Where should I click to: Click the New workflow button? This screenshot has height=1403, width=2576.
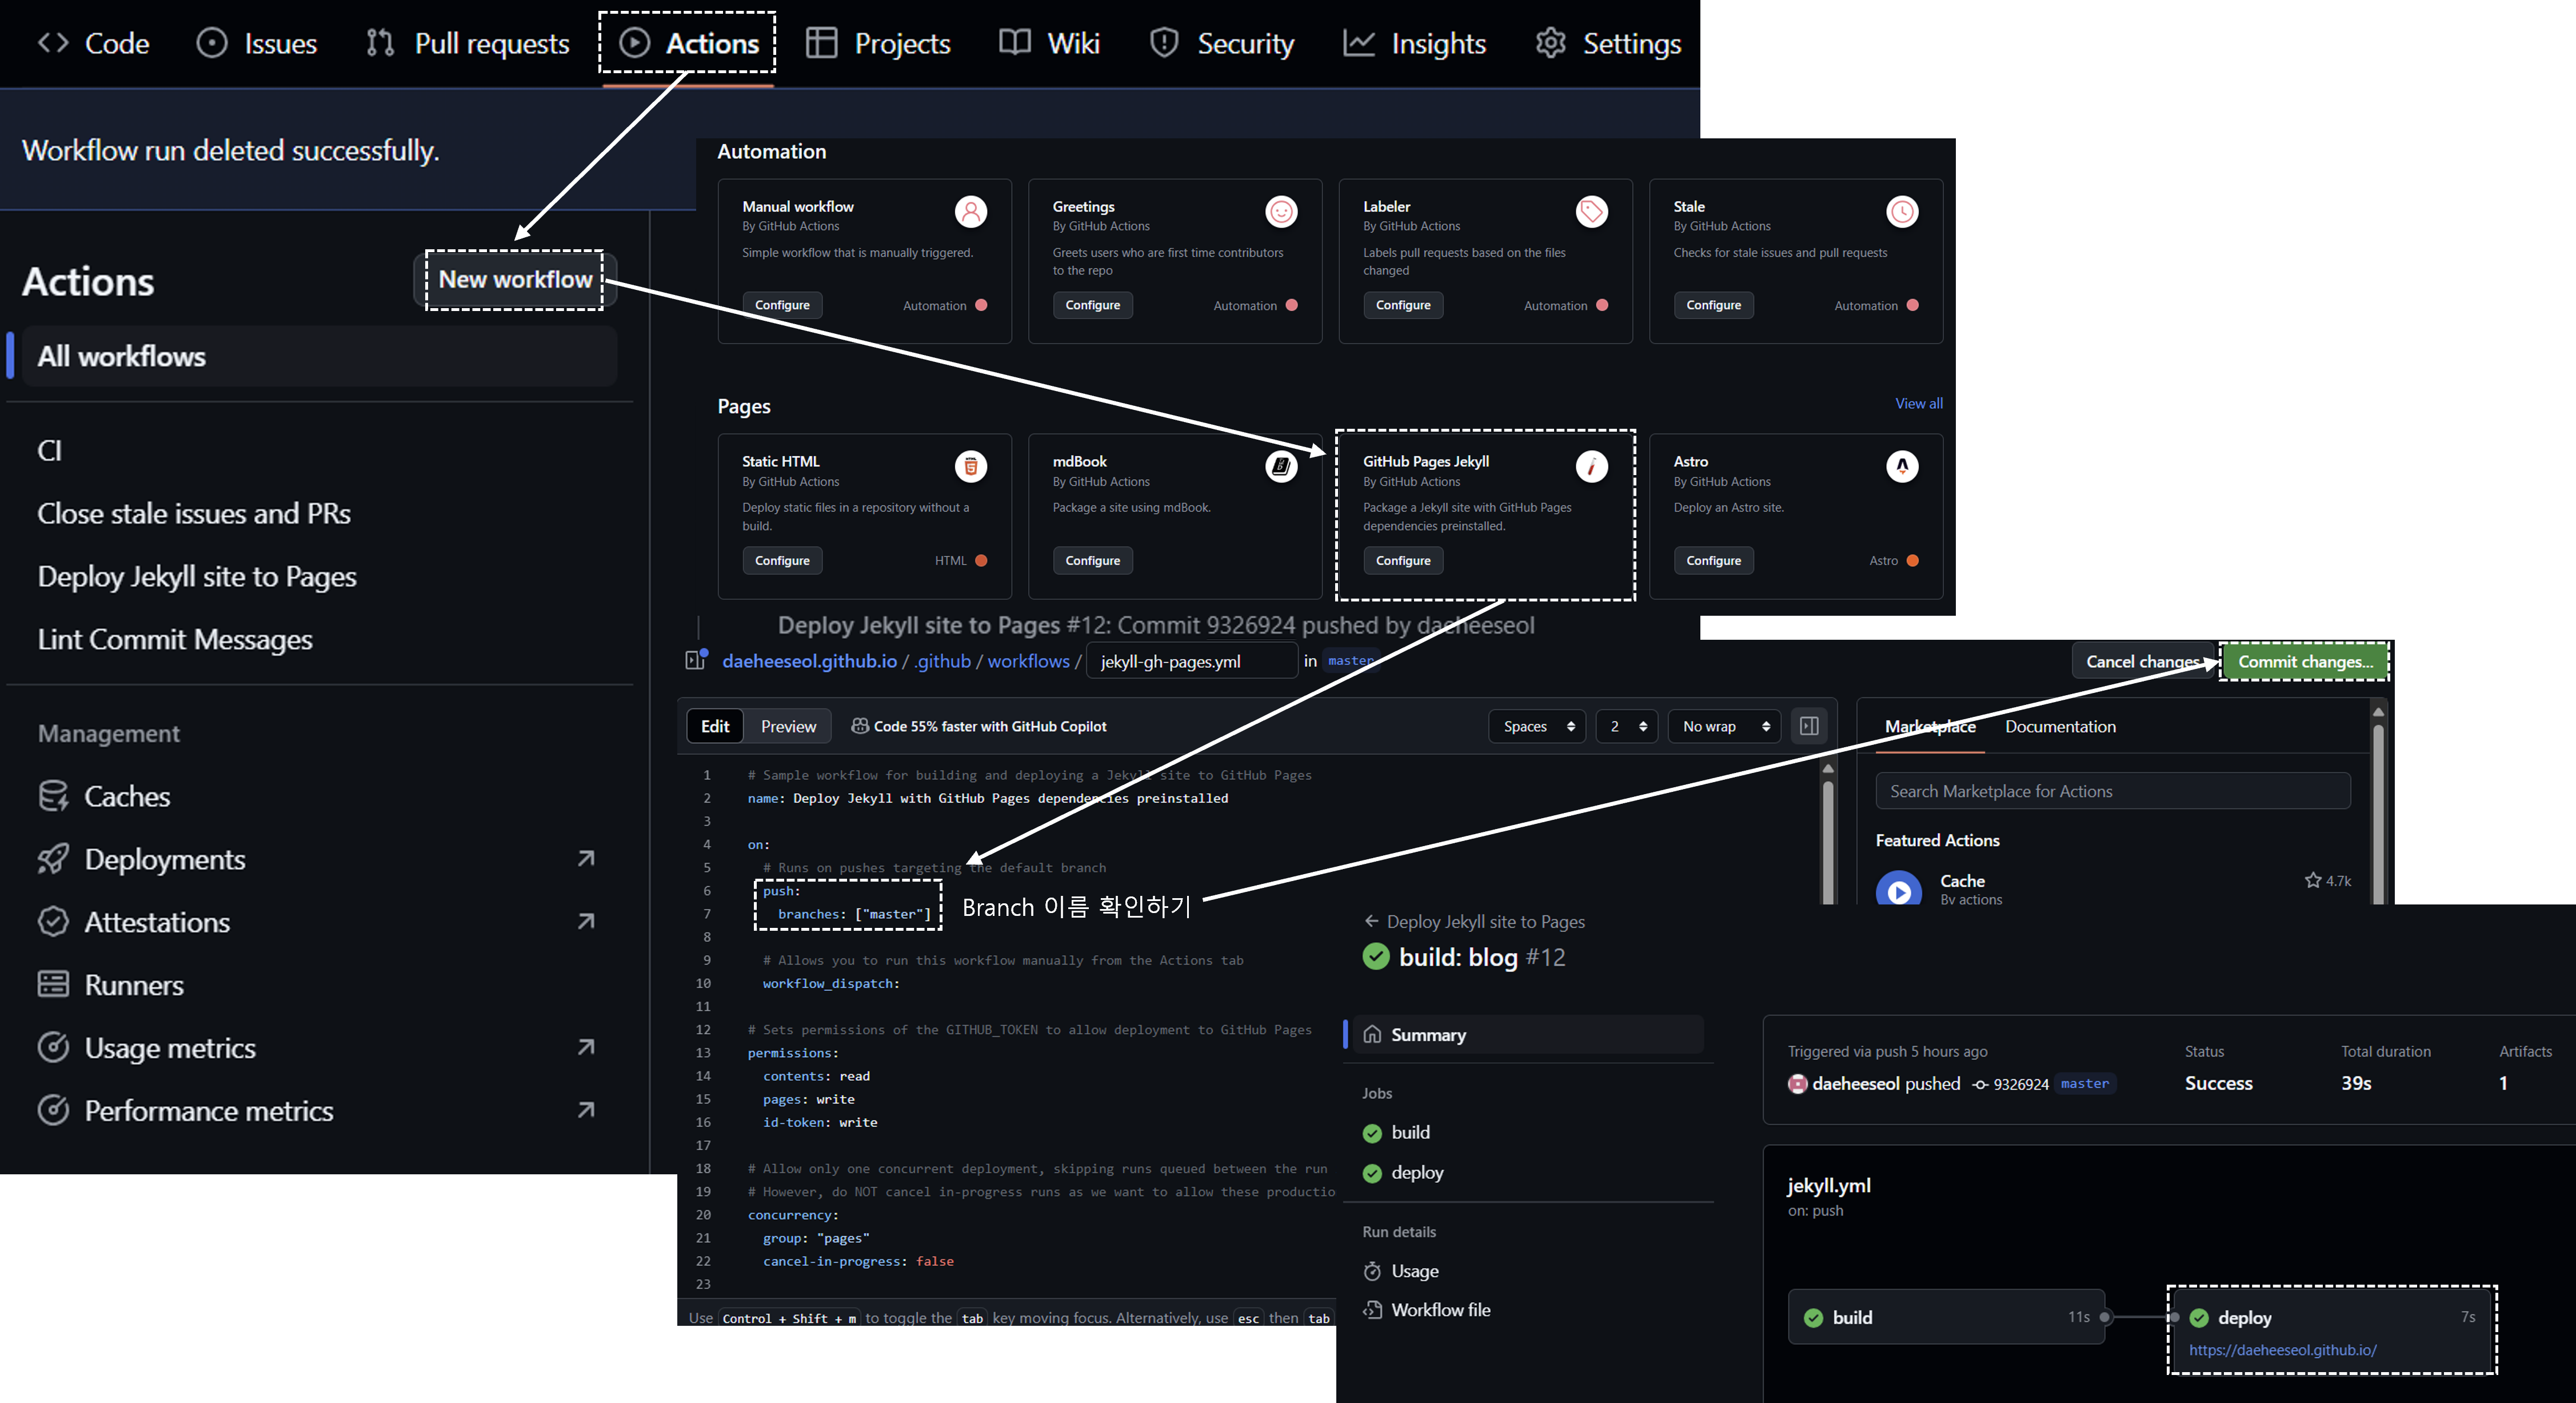[515, 280]
